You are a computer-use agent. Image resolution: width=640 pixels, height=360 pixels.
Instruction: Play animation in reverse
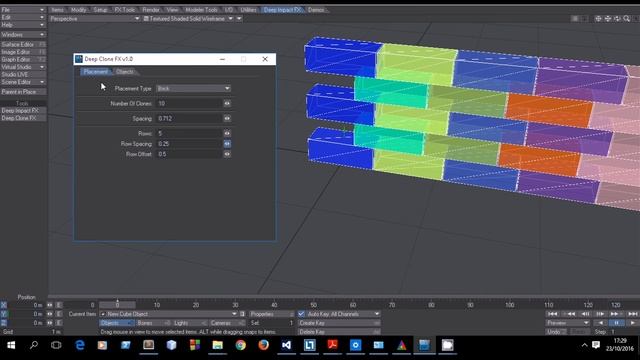pyautogui.click(x=600, y=323)
